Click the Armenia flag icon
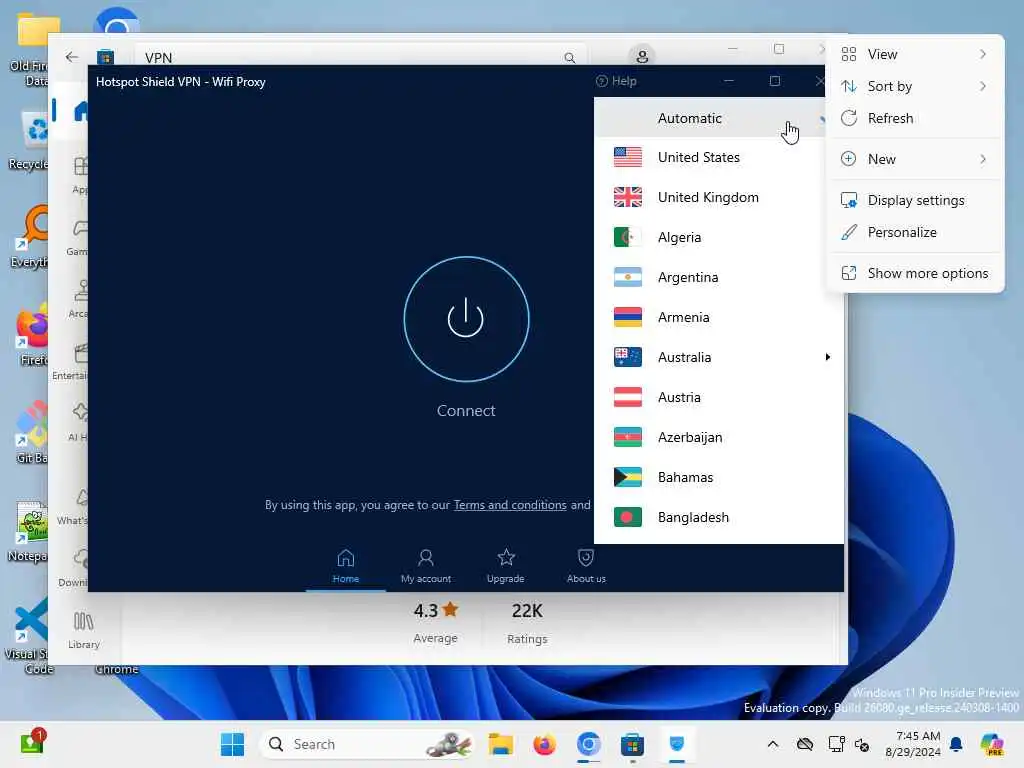Image resolution: width=1024 pixels, height=768 pixels. click(x=628, y=317)
